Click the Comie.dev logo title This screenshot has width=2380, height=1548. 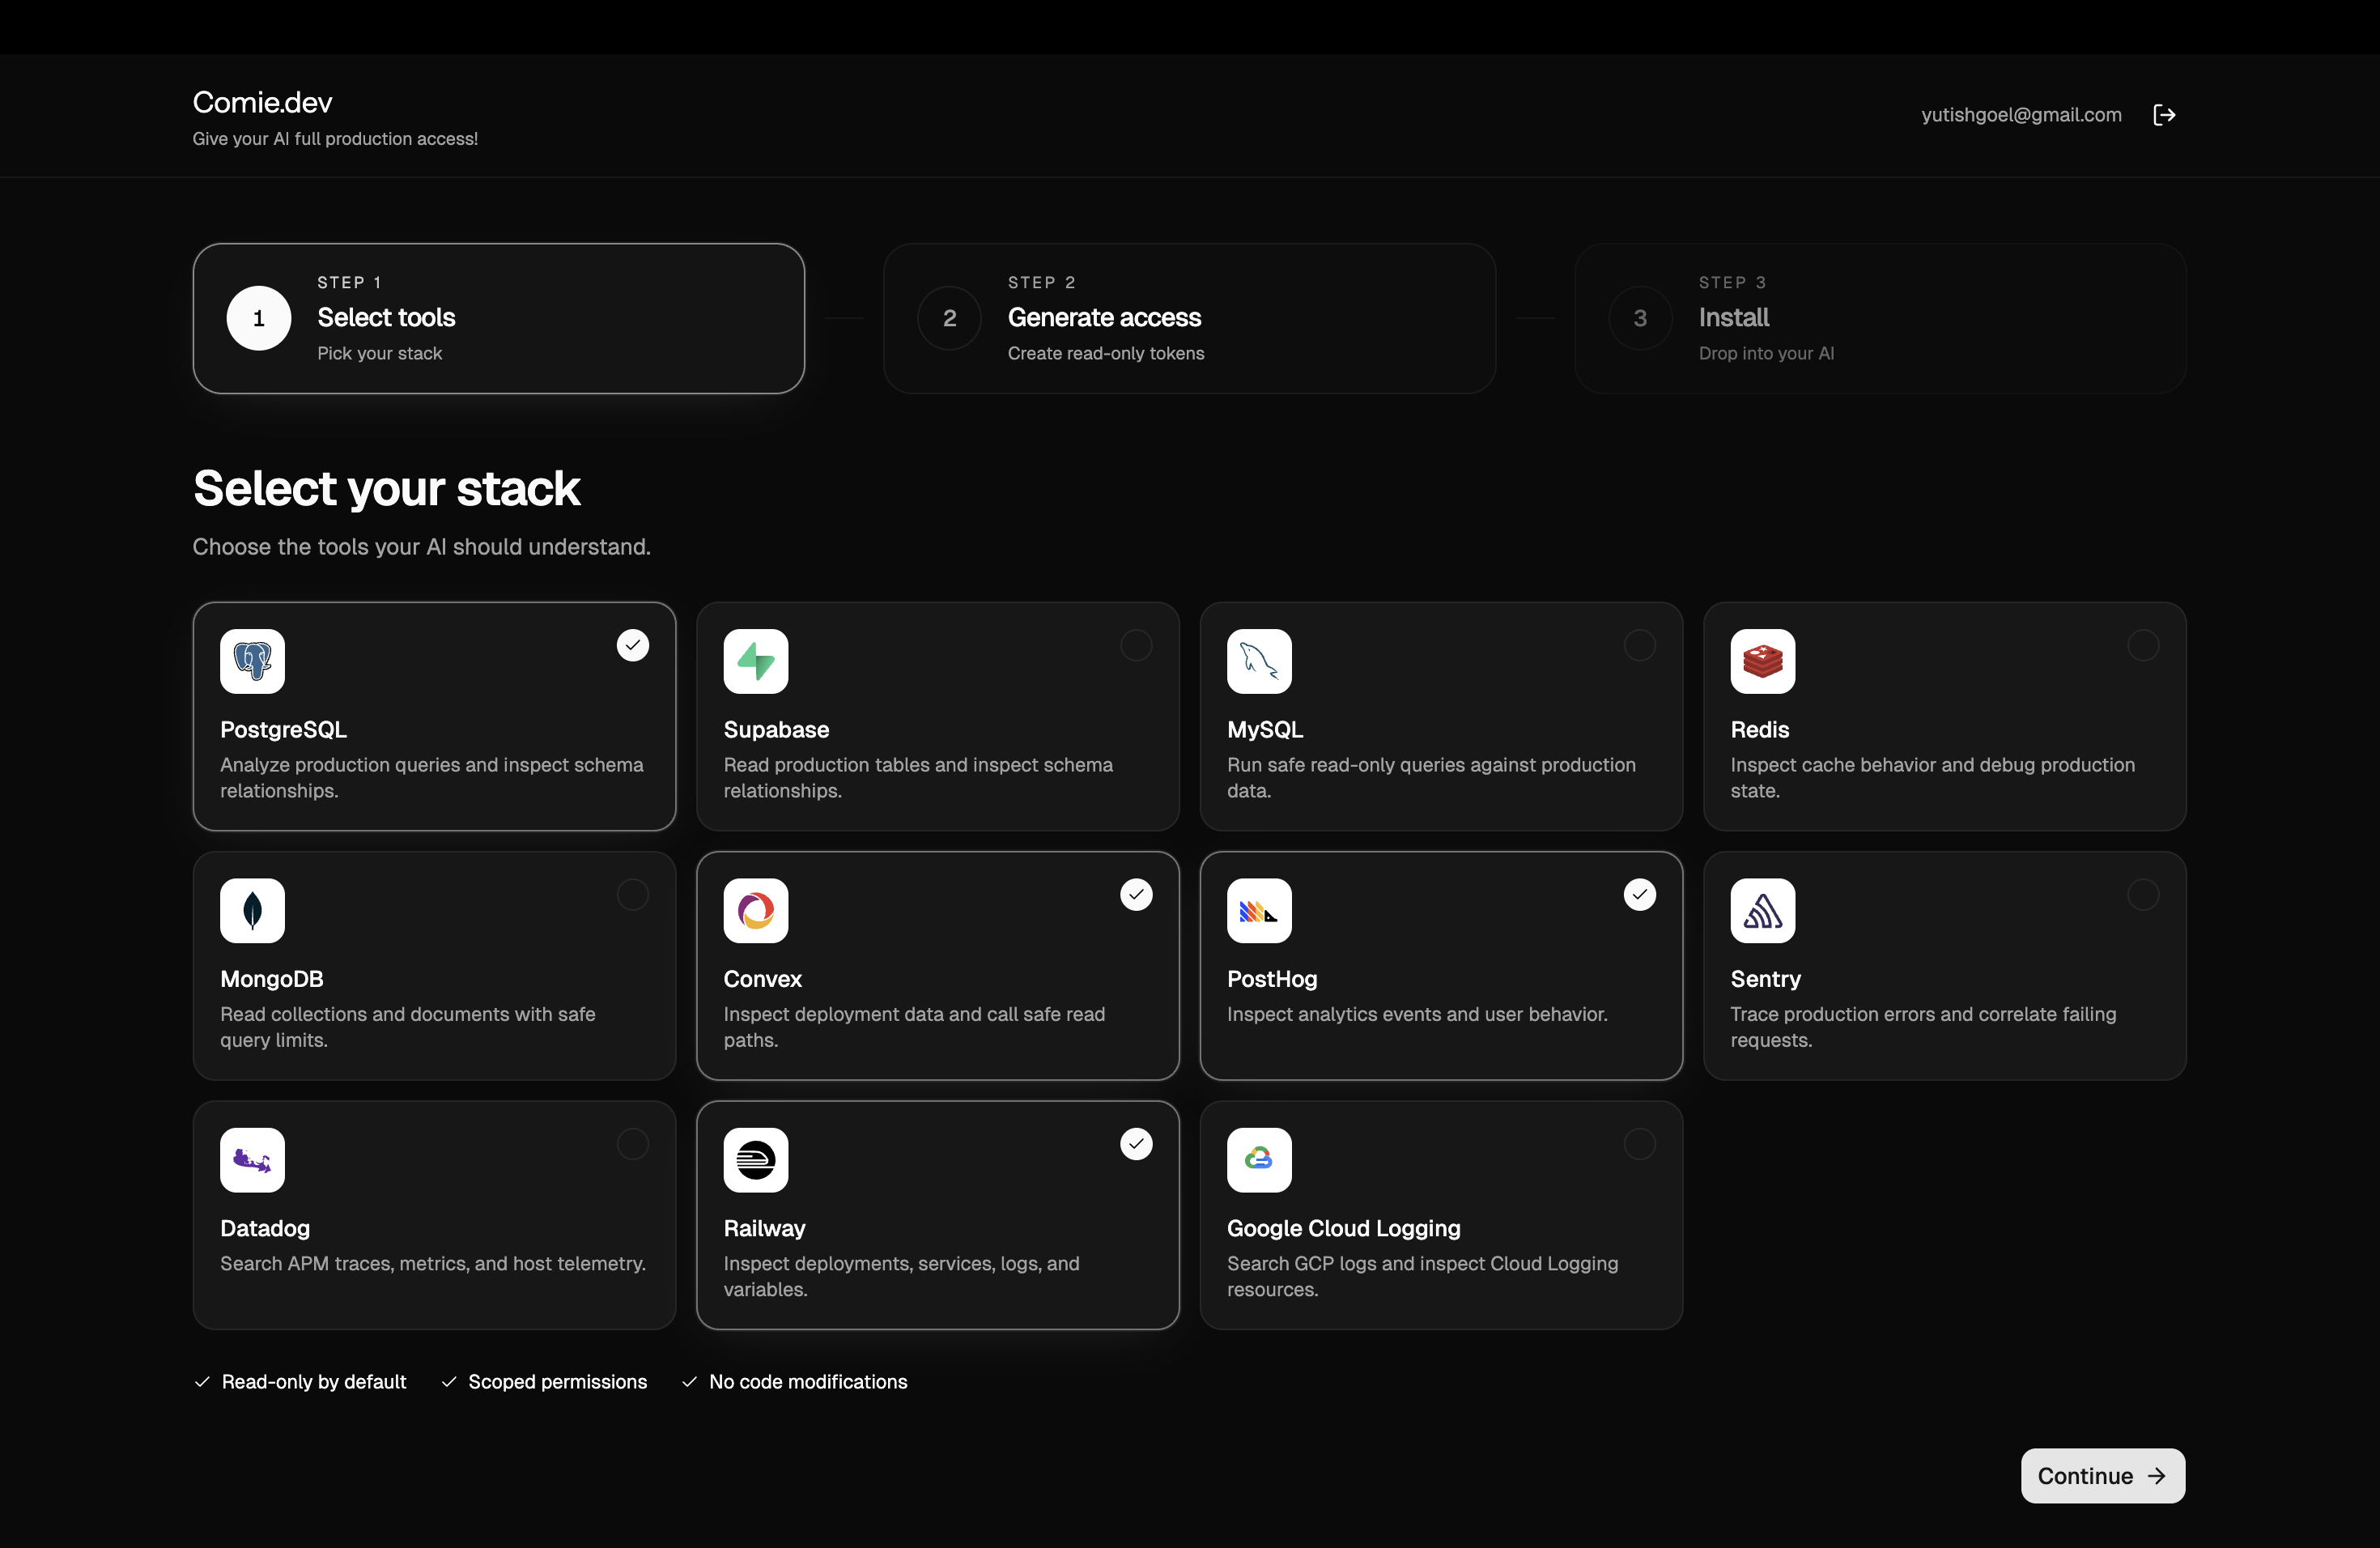pyautogui.click(x=262, y=102)
